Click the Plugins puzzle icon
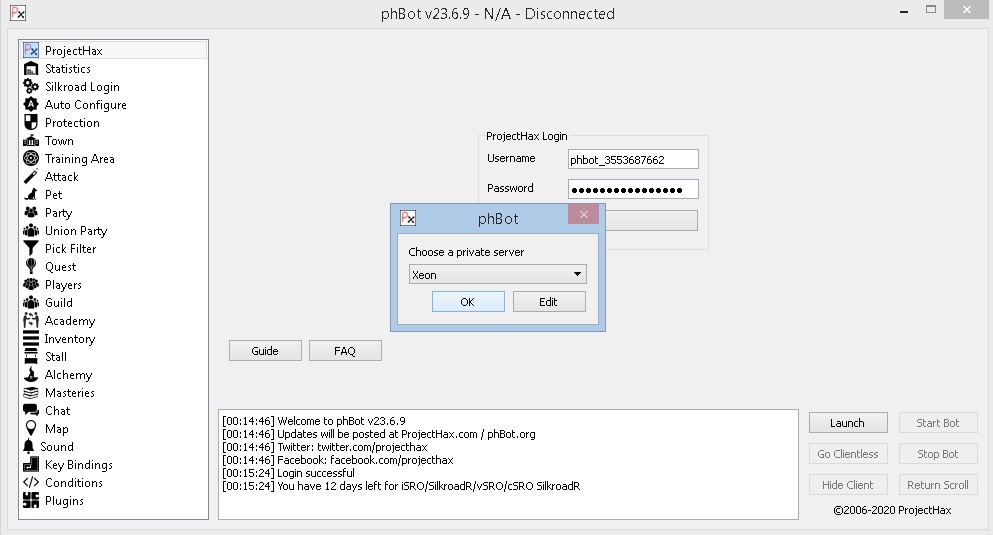The width and height of the screenshot is (993, 535). pyautogui.click(x=31, y=501)
